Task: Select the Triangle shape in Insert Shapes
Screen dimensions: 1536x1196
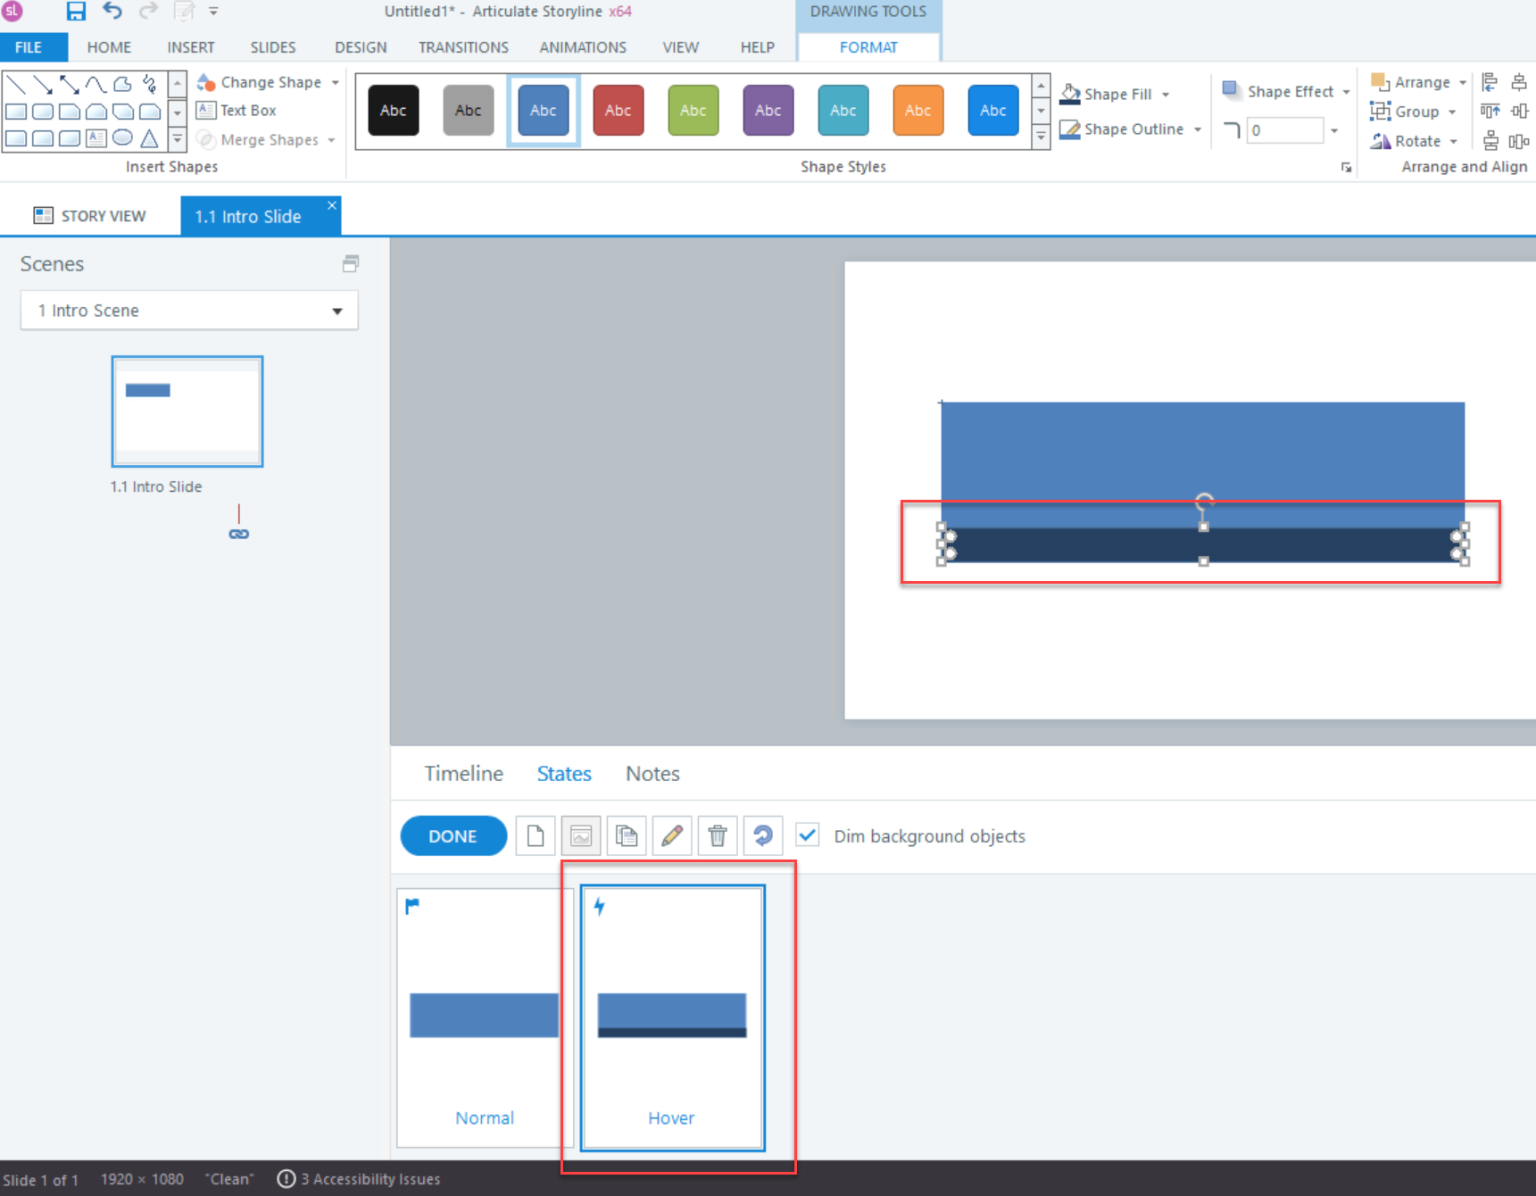Action: 149,138
